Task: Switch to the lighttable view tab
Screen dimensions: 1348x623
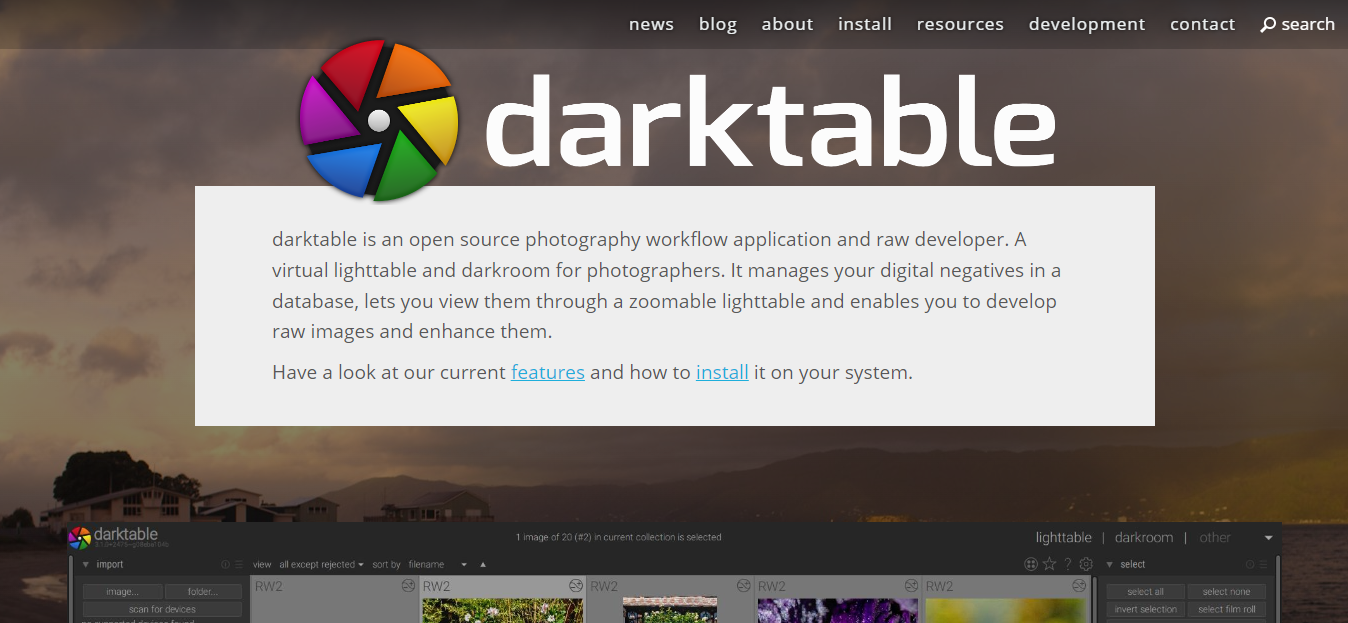Action: [1063, 537]
